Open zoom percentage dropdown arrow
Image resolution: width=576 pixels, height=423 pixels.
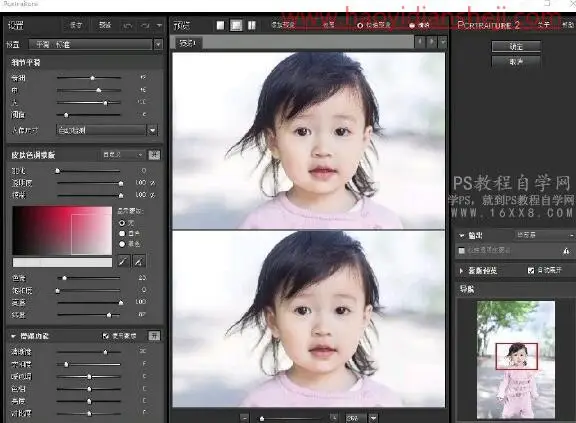[x=373, y=418]
